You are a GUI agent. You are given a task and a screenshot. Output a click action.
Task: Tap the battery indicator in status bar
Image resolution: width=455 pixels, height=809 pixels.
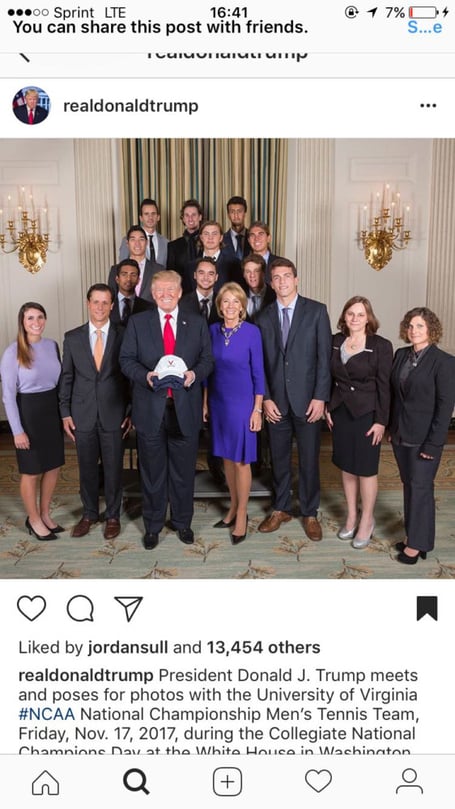pos(424,12)
